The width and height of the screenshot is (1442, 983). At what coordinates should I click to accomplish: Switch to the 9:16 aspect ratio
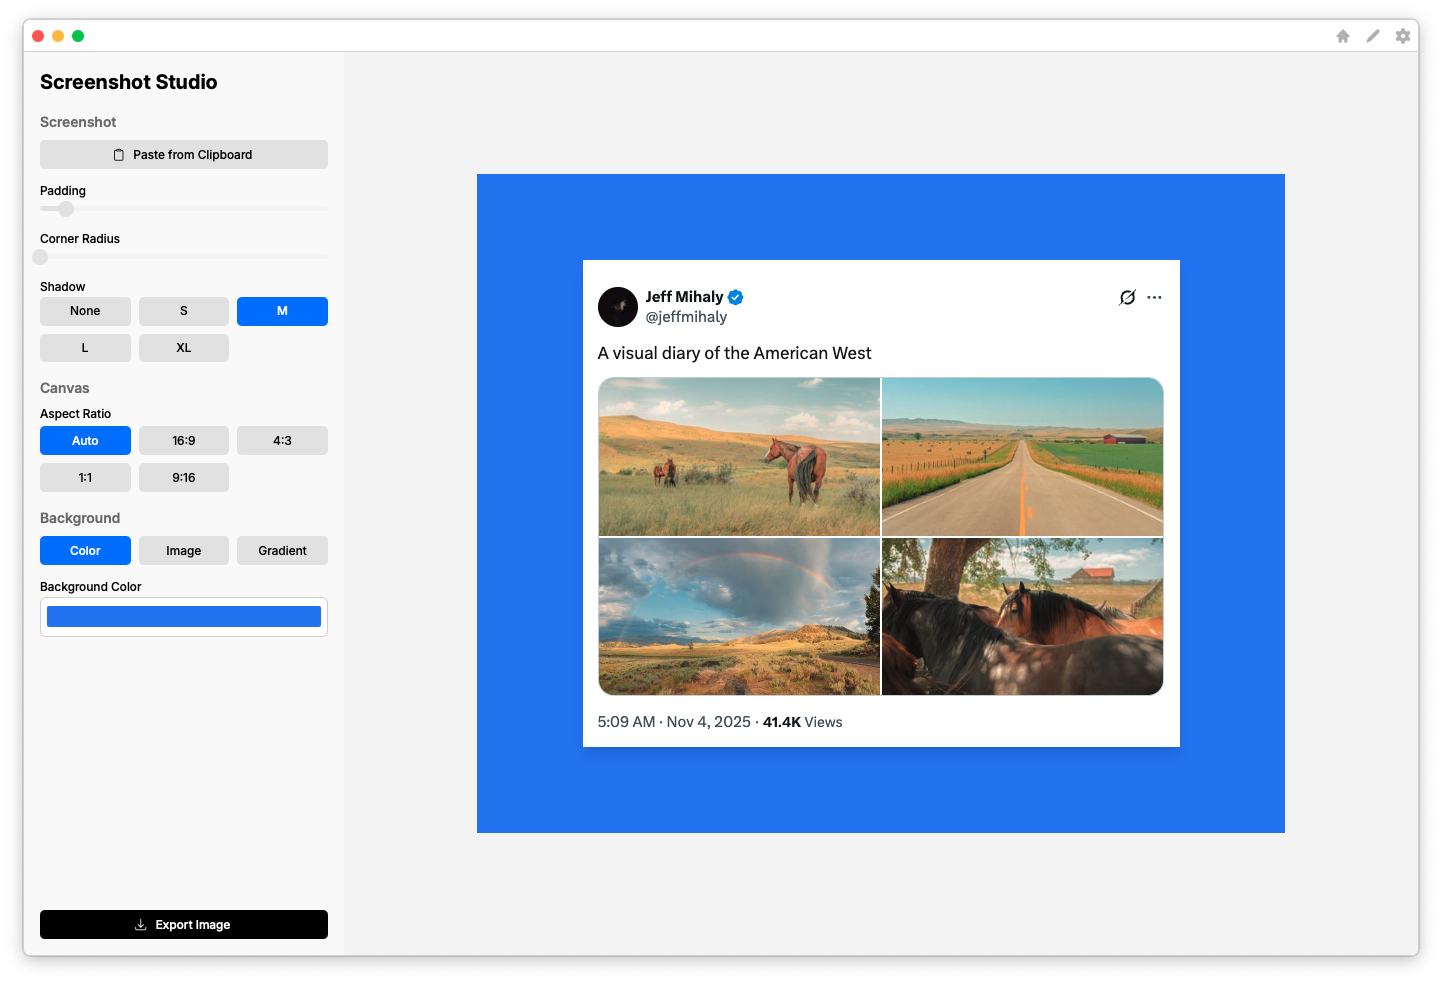coord(184,478)
